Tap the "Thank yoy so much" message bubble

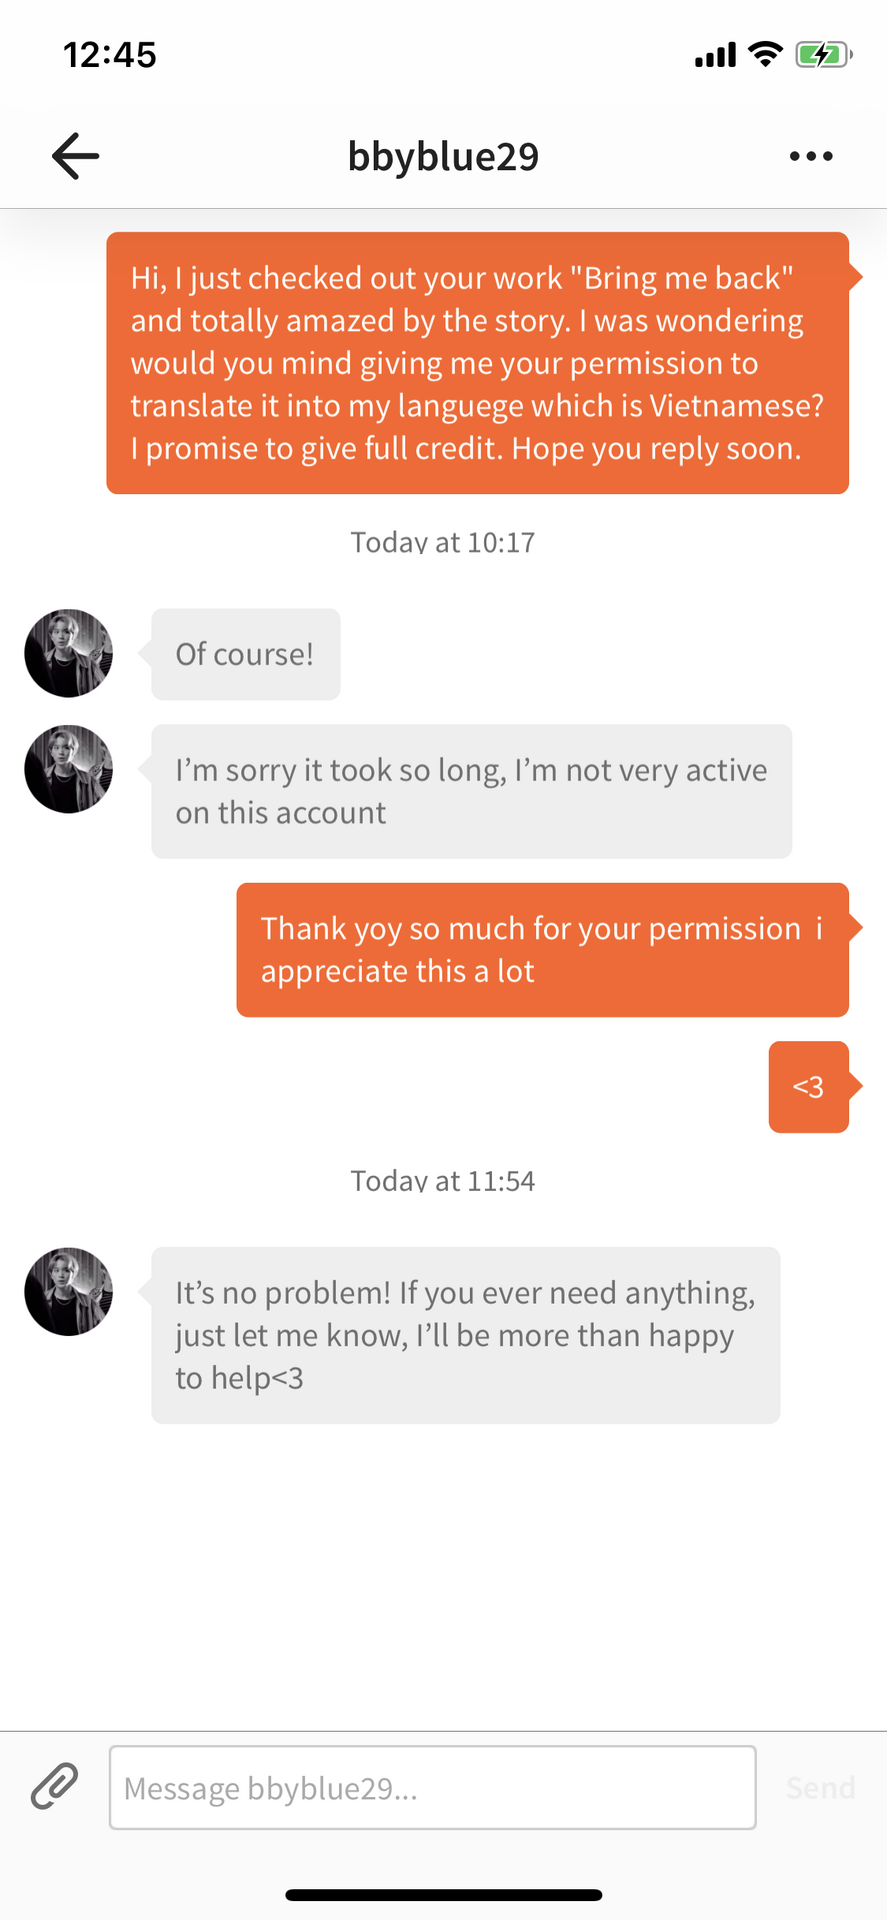542,949
